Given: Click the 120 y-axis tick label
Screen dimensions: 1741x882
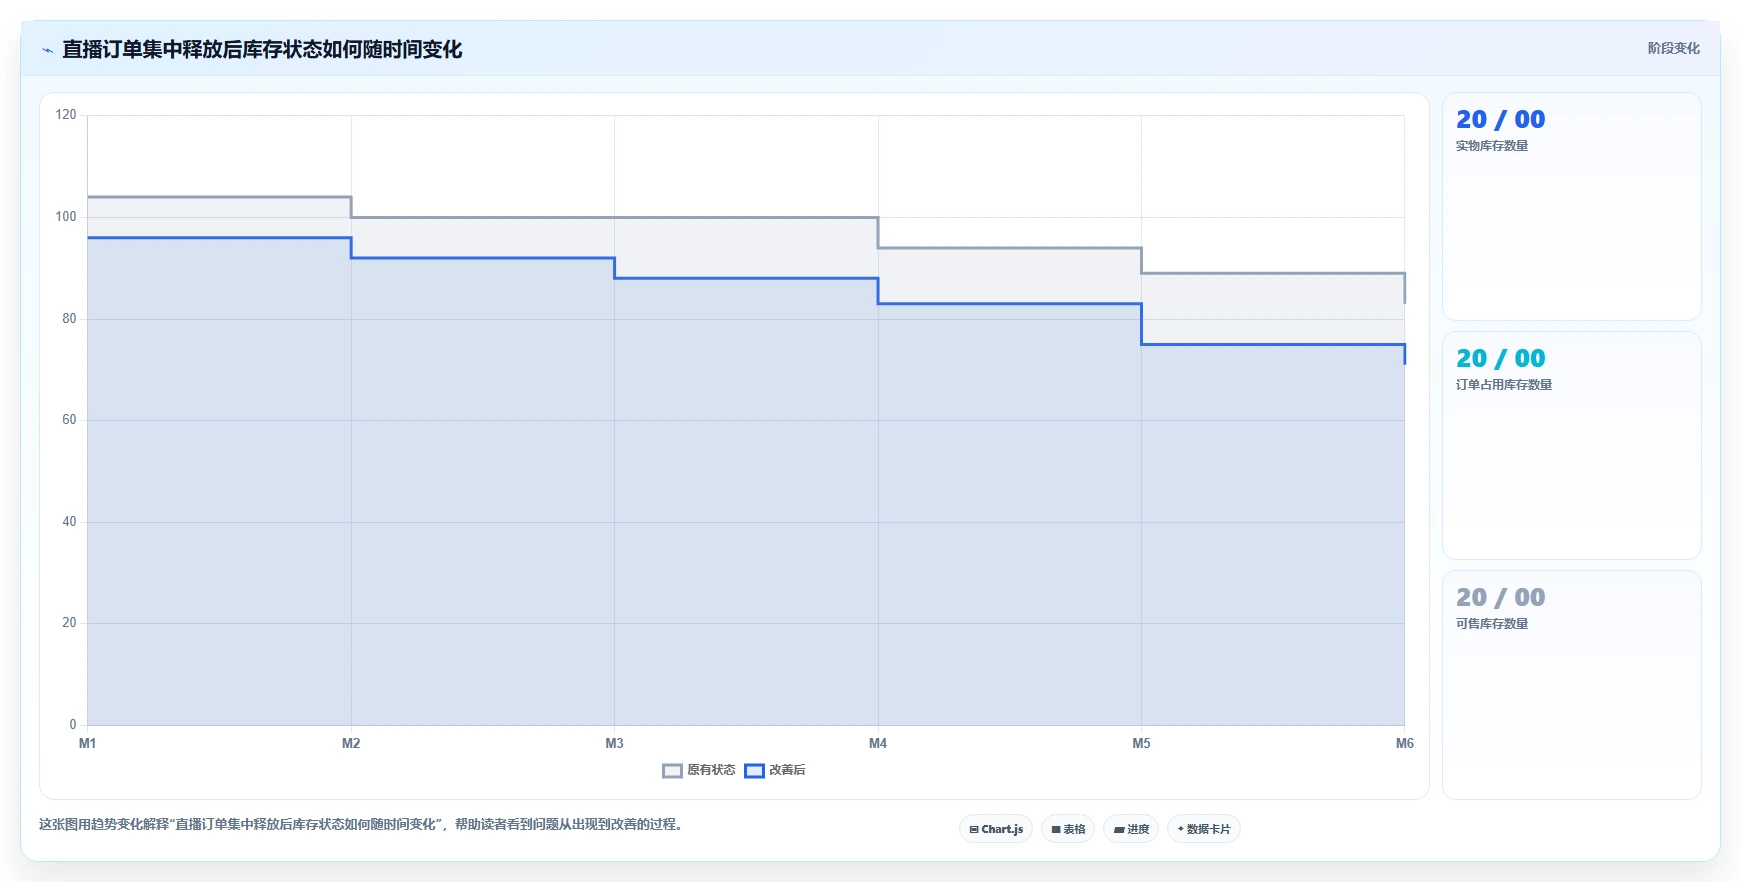Looking at the screenshot, I should (x=66, y=115).
